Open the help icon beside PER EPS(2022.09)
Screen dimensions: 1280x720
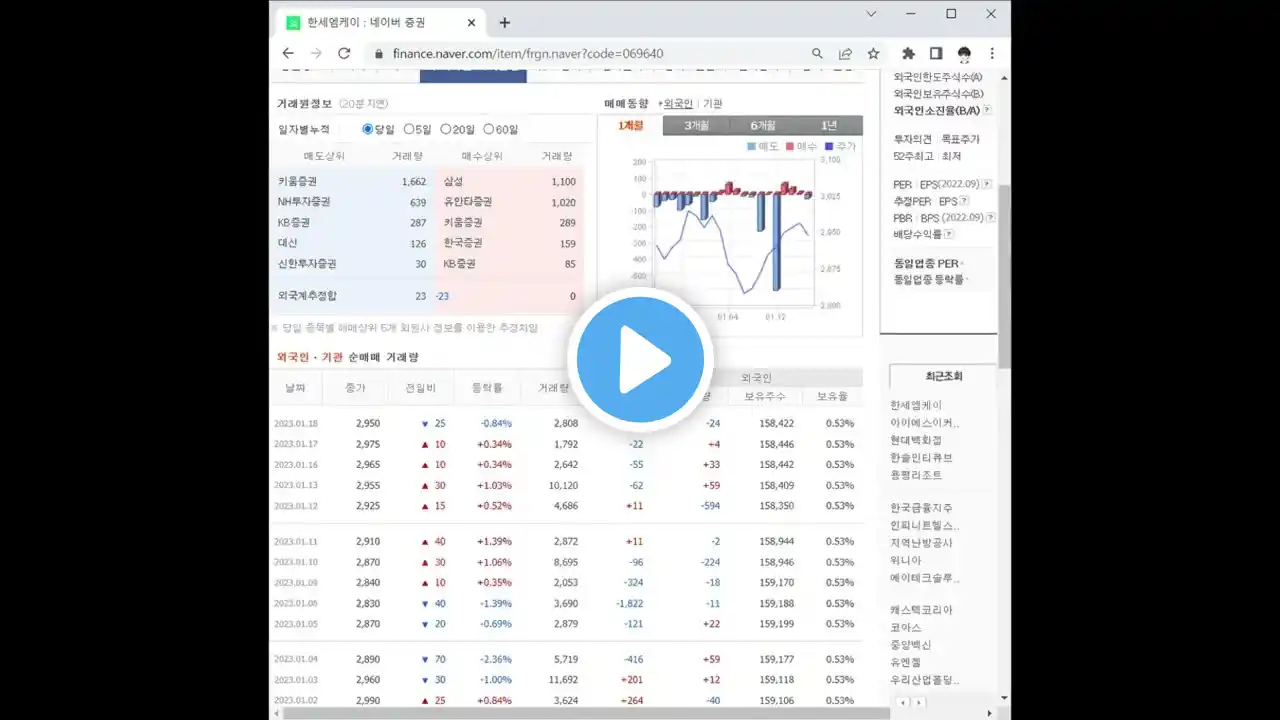tap(987, 184)
